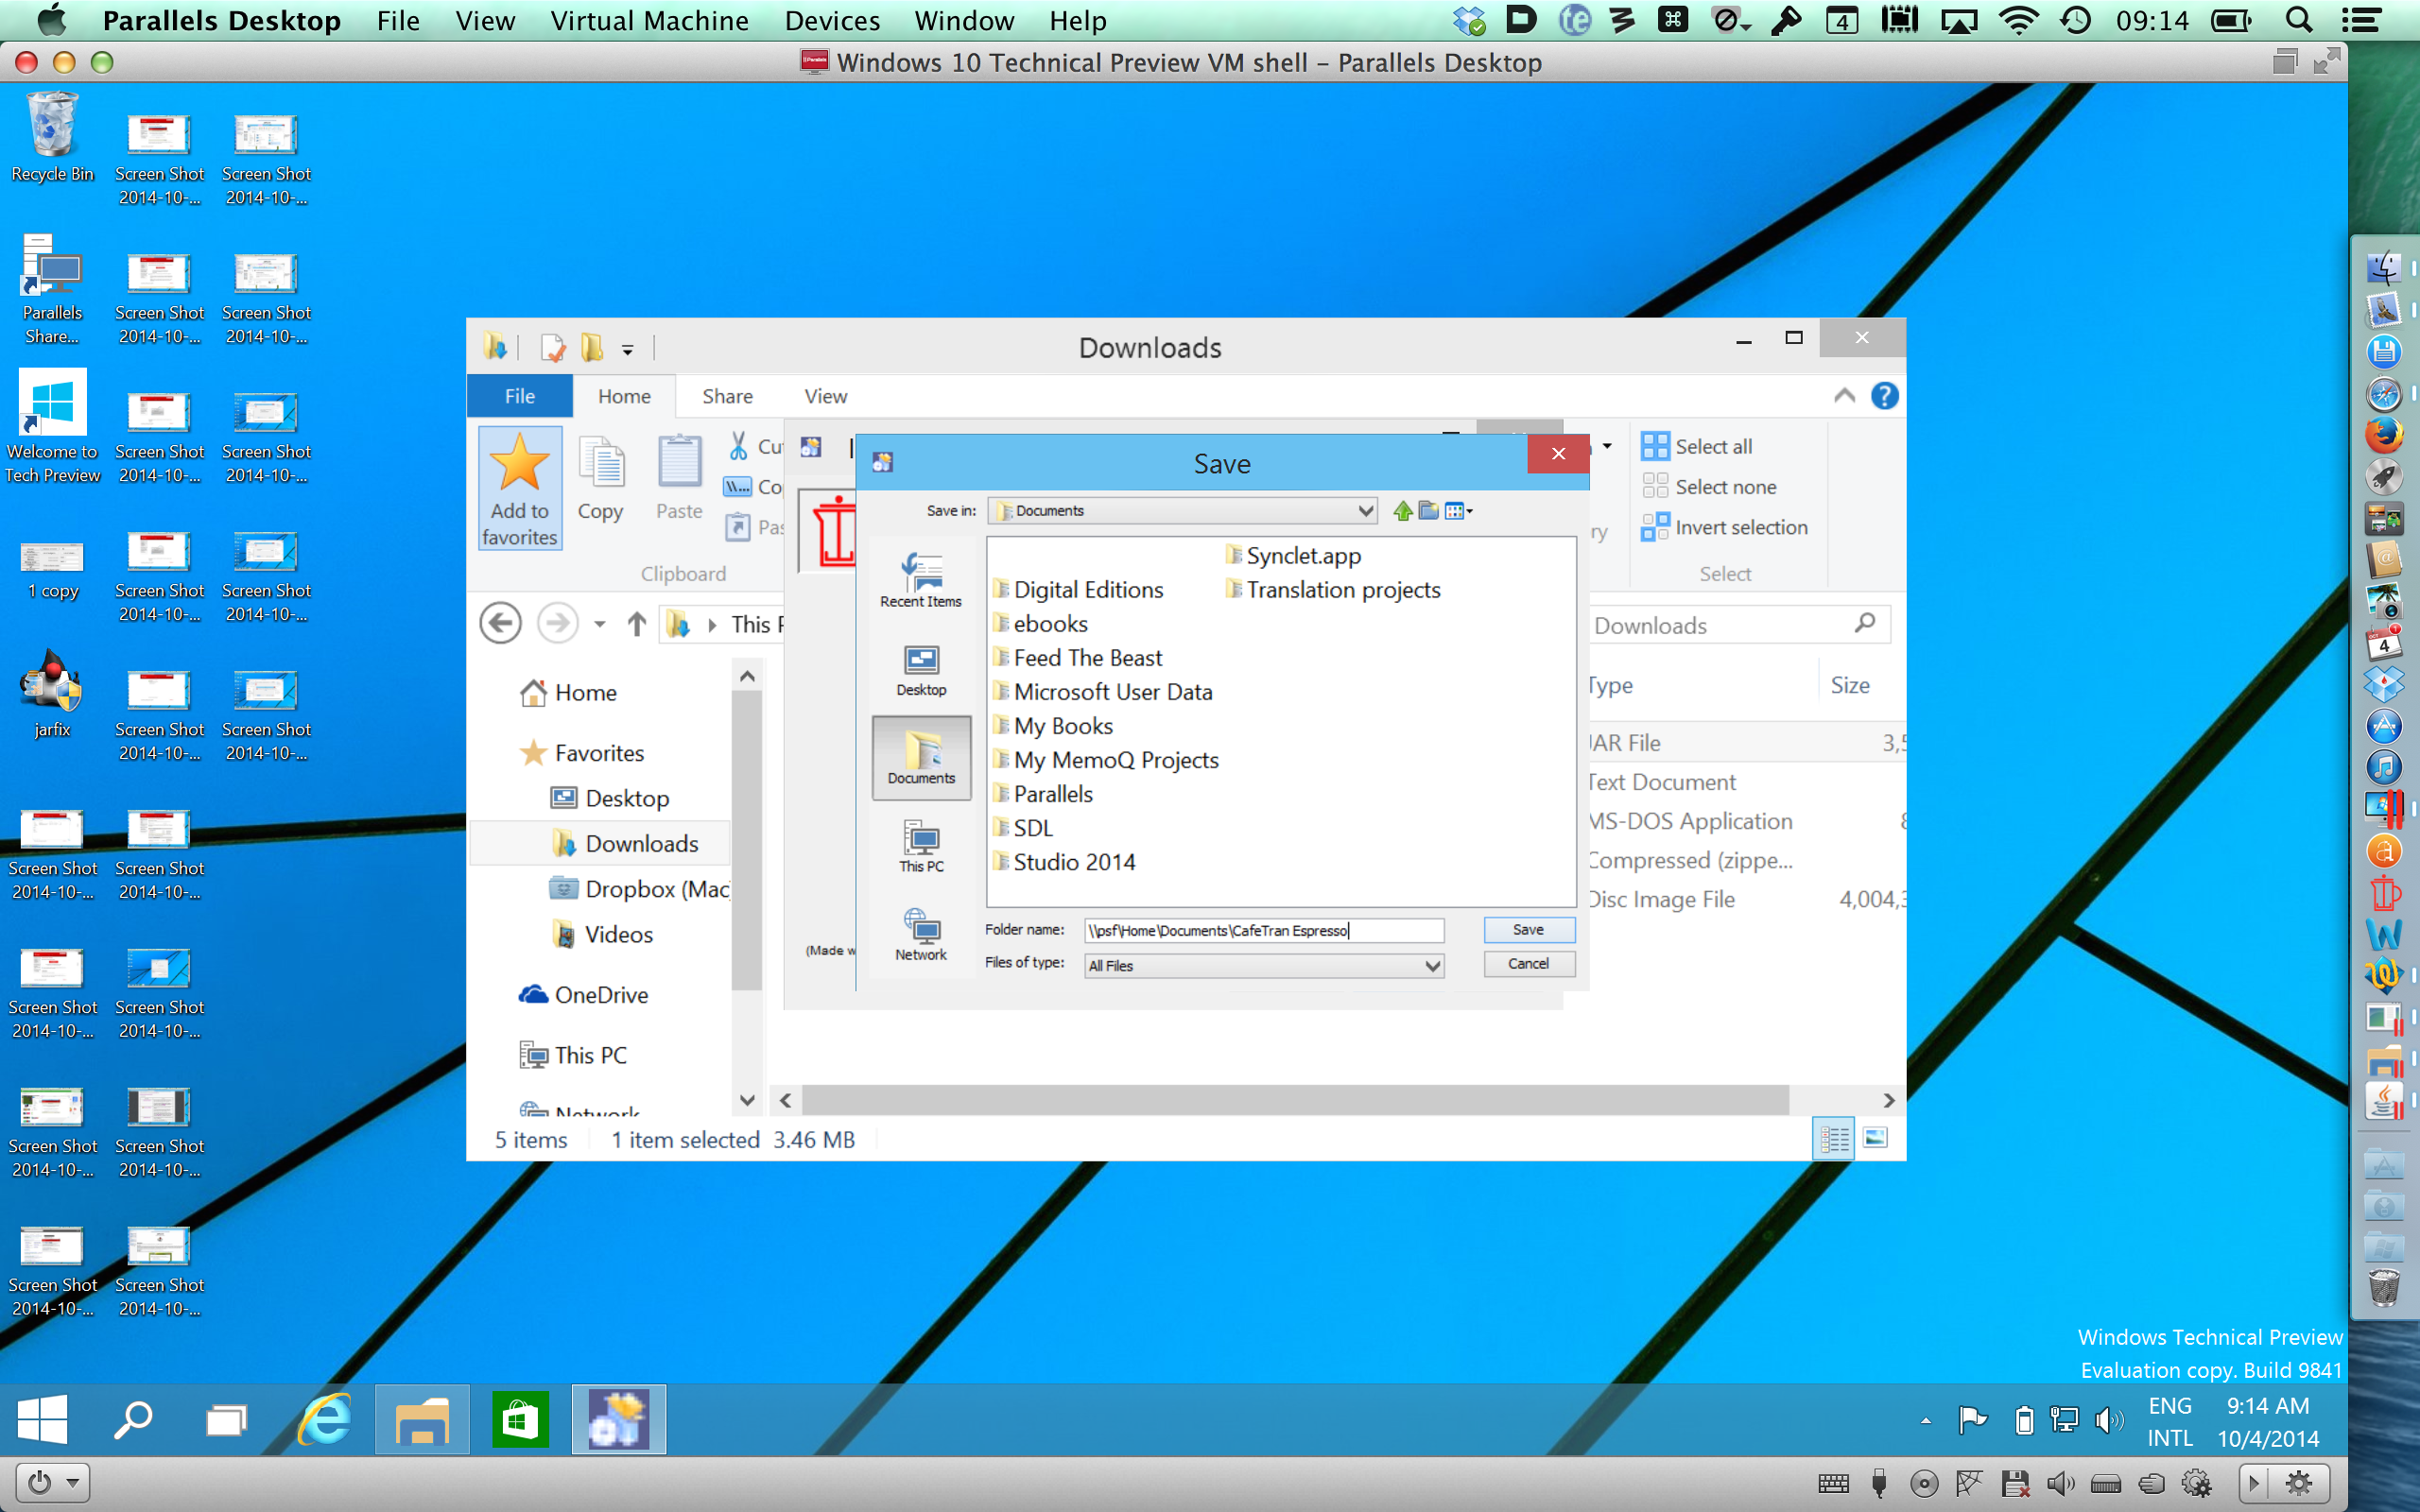Click the Folder name text field
This screenshot has width=2420, height=1512.
click(x=1263, y=931)
